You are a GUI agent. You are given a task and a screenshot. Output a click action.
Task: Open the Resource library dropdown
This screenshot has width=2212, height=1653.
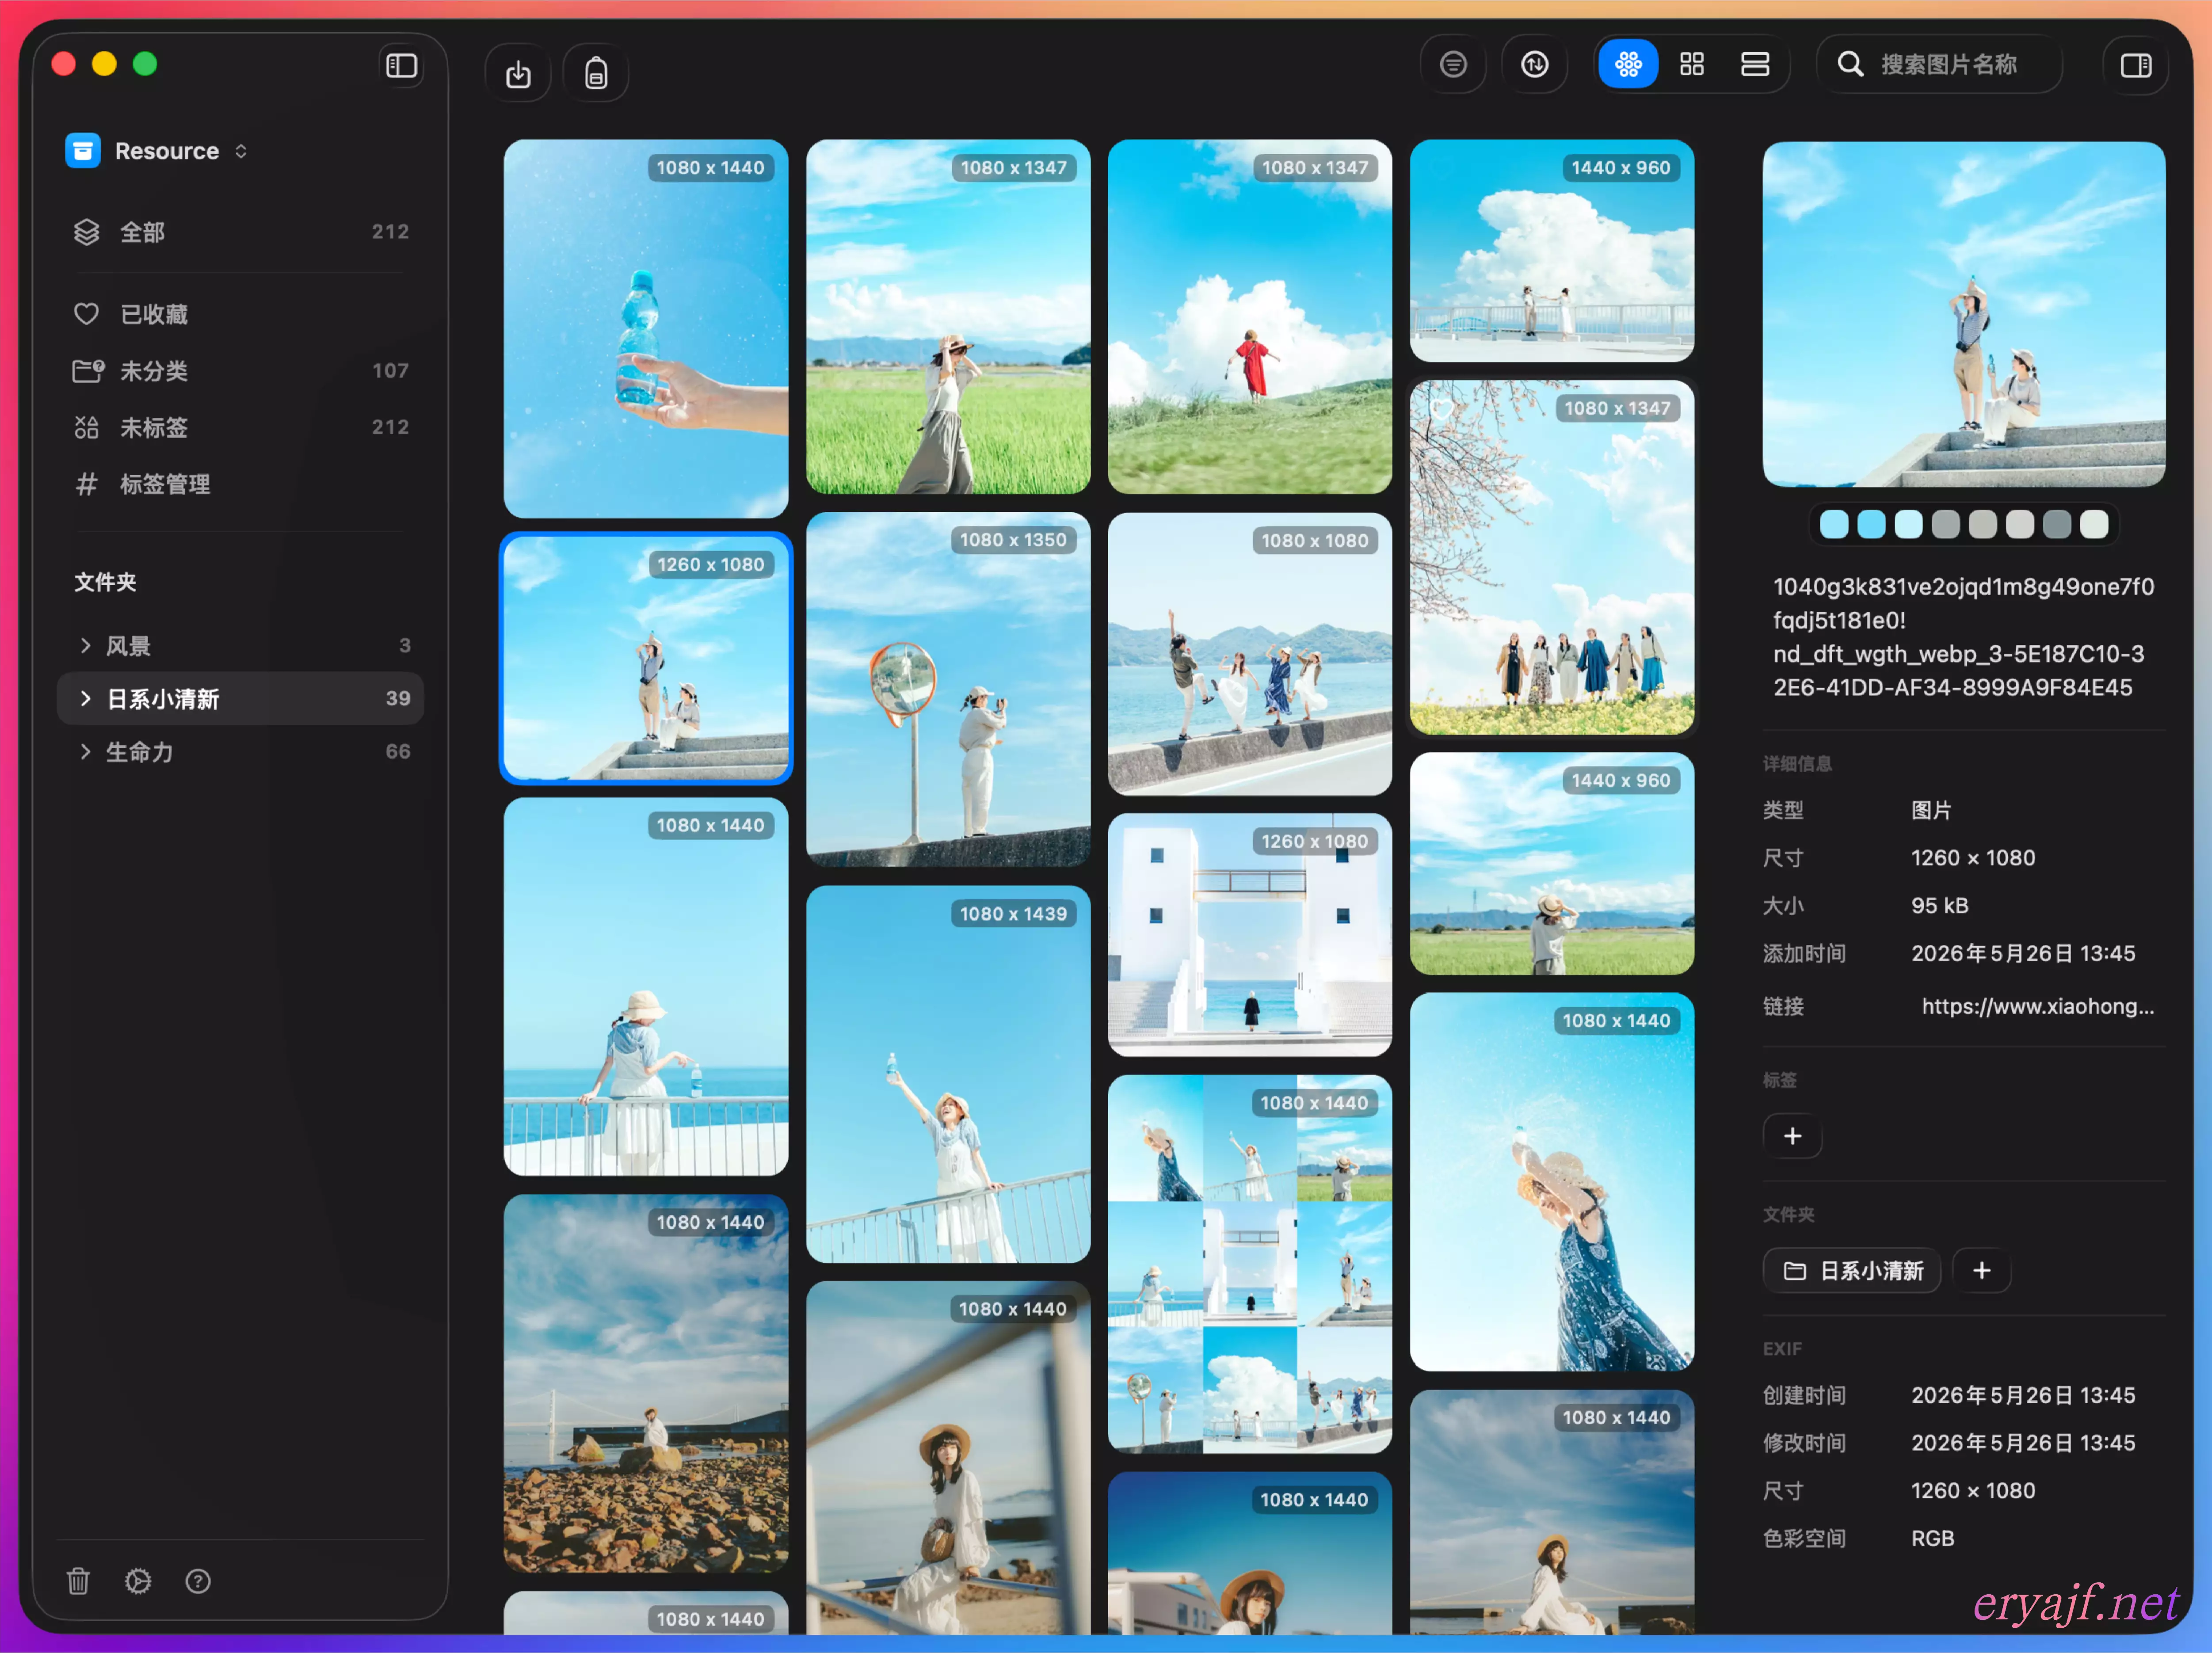157,151
